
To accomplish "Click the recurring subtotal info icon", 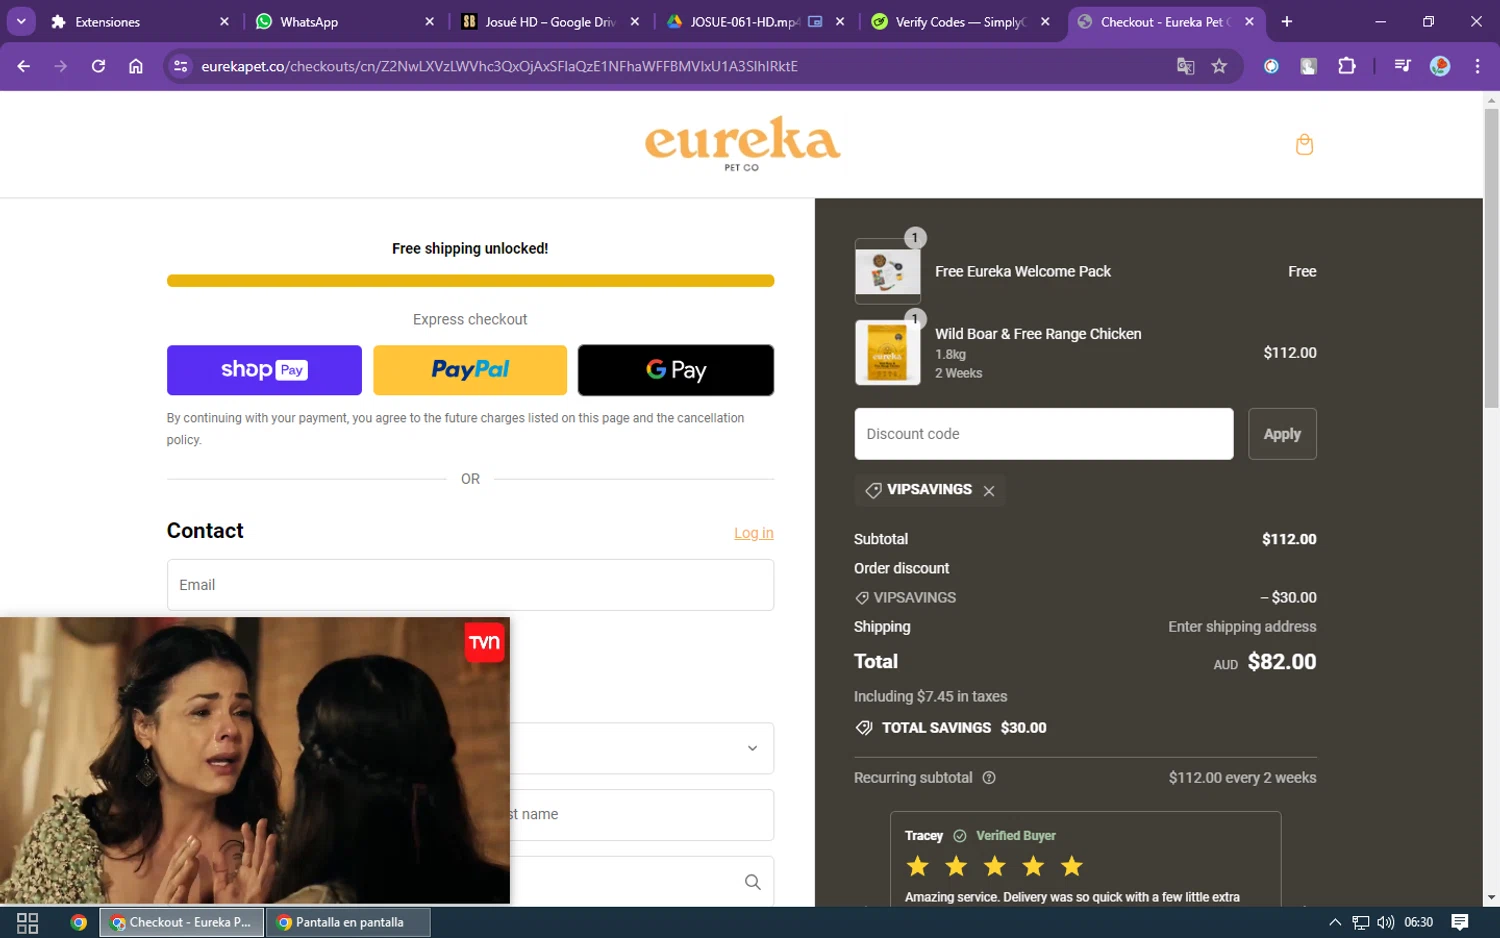I will coord(989,778).
